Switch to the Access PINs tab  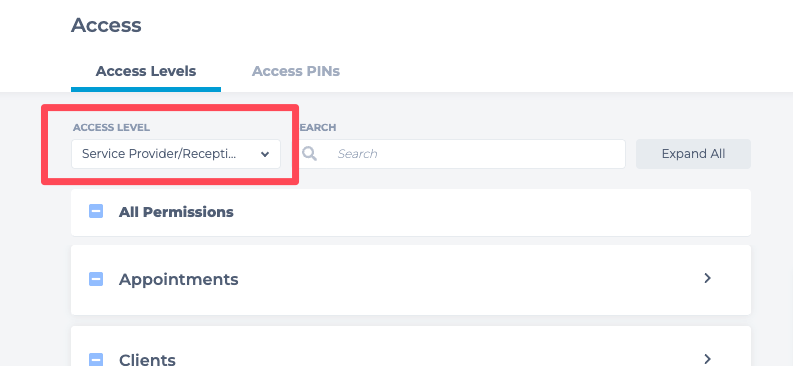296,71
